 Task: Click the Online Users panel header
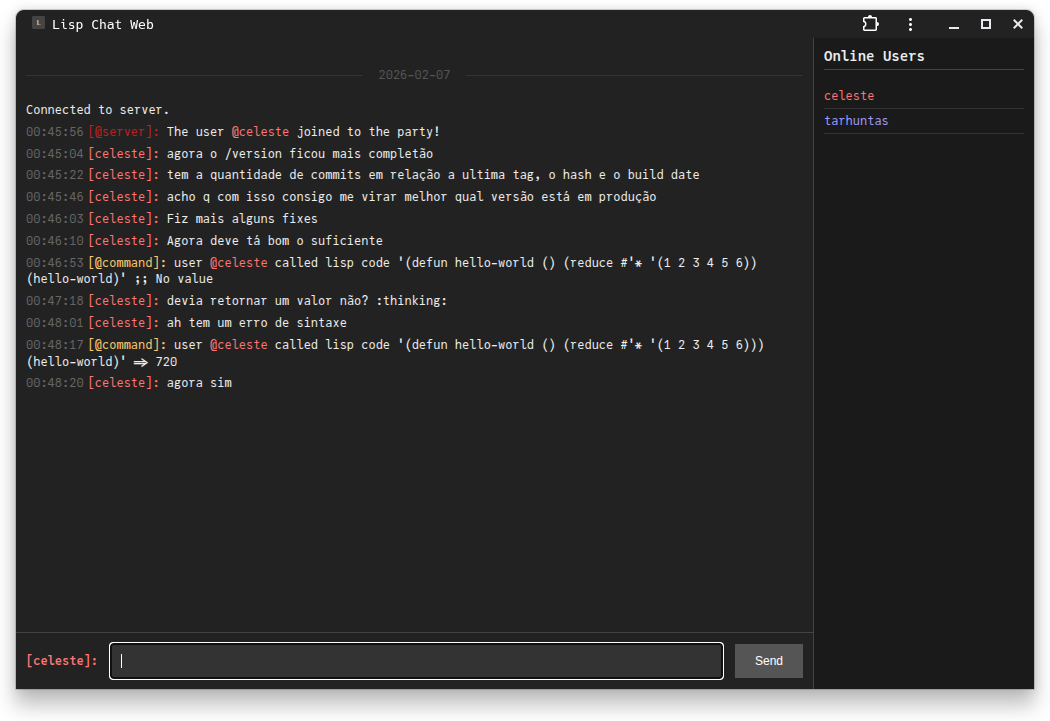click(x=874, y=56)
